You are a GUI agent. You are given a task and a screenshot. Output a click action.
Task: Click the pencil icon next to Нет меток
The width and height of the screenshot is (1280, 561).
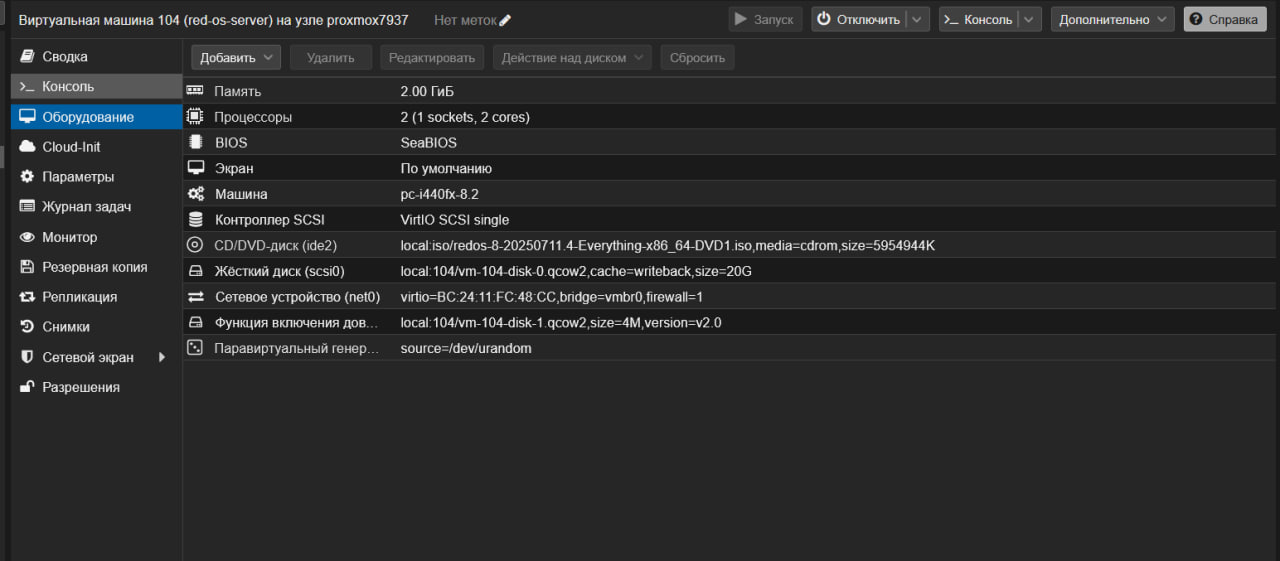tap(505, 20)
